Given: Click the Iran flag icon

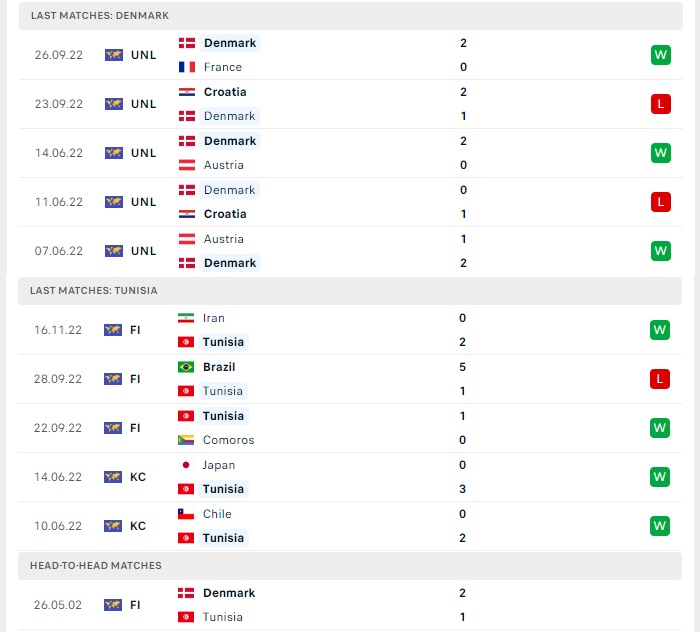Looking at the screenshot, I should point(186,318).
